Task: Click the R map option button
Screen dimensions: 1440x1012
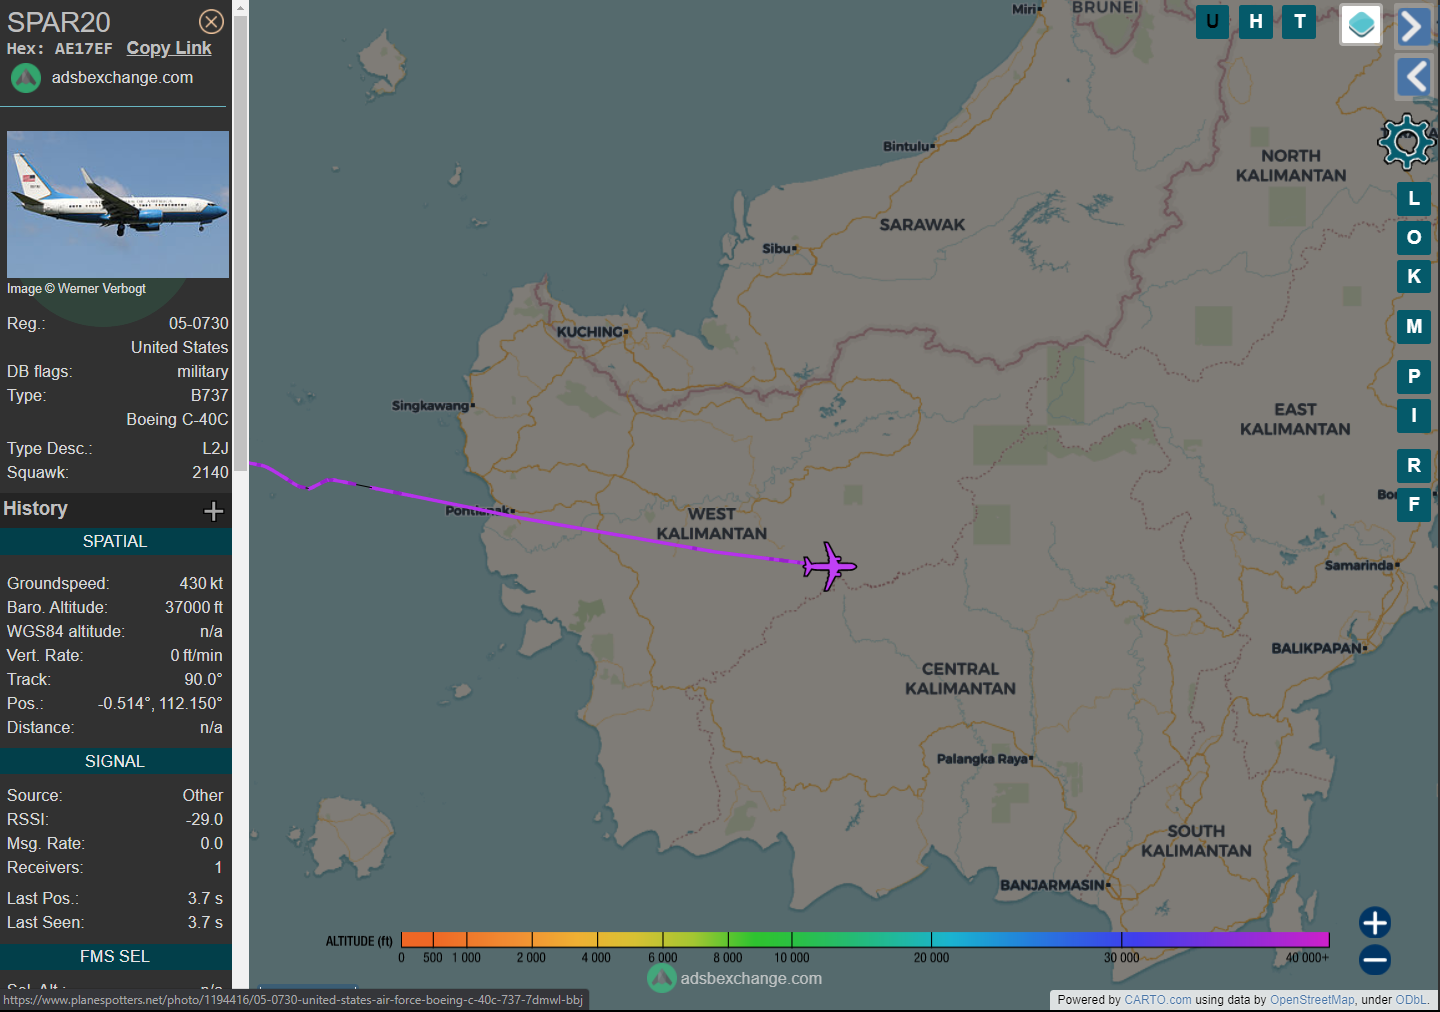Action: click(1414, 466)
